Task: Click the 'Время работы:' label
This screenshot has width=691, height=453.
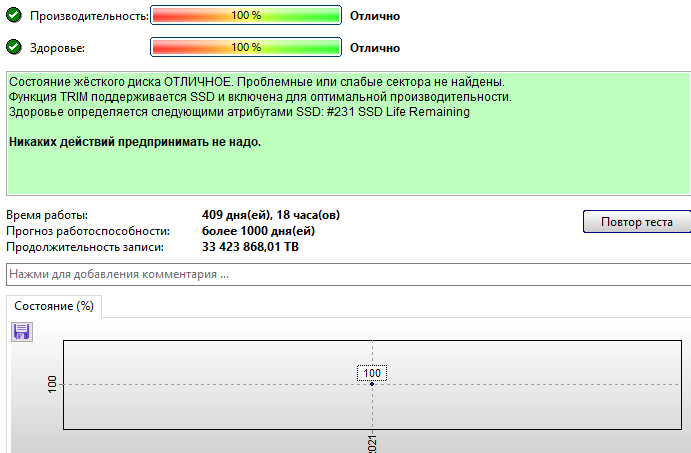Action: pyautogui.click(x=47, y=215)
